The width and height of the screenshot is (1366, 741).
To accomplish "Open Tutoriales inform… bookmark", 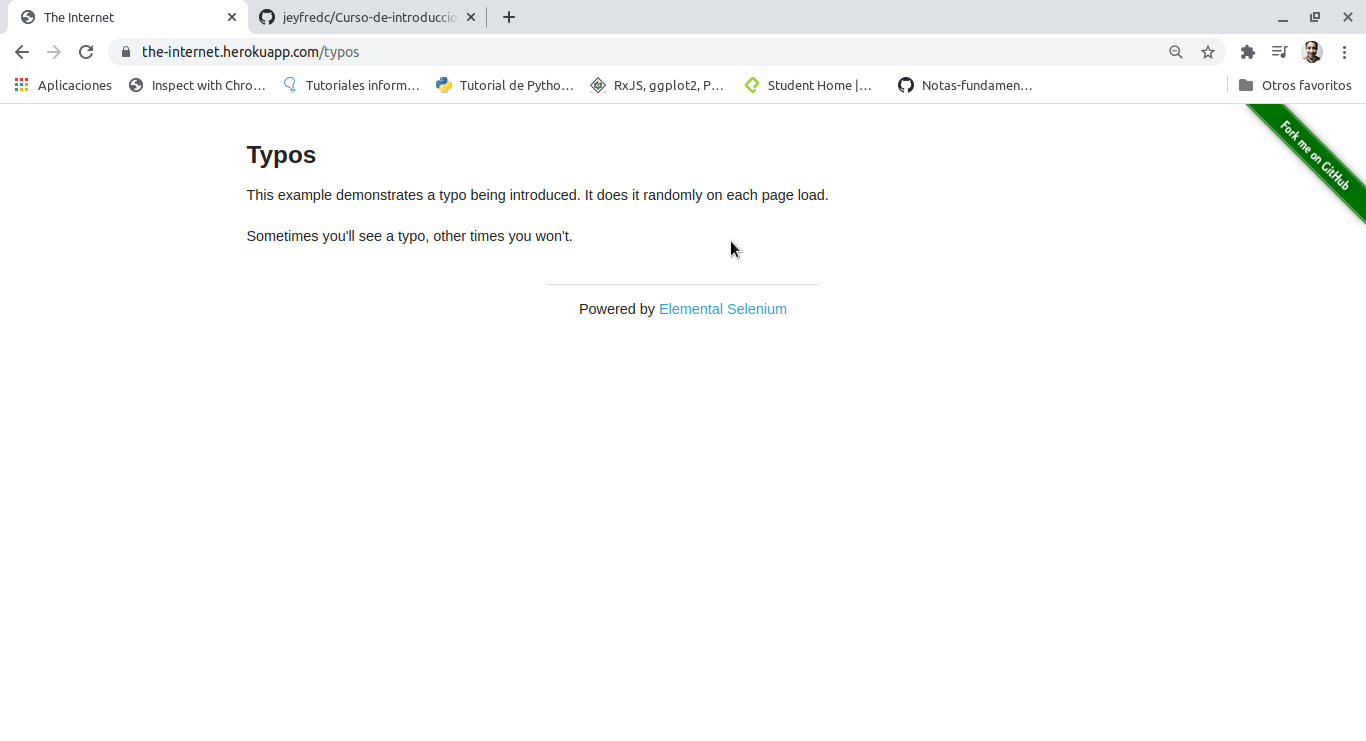I will [x=351, y=85].
